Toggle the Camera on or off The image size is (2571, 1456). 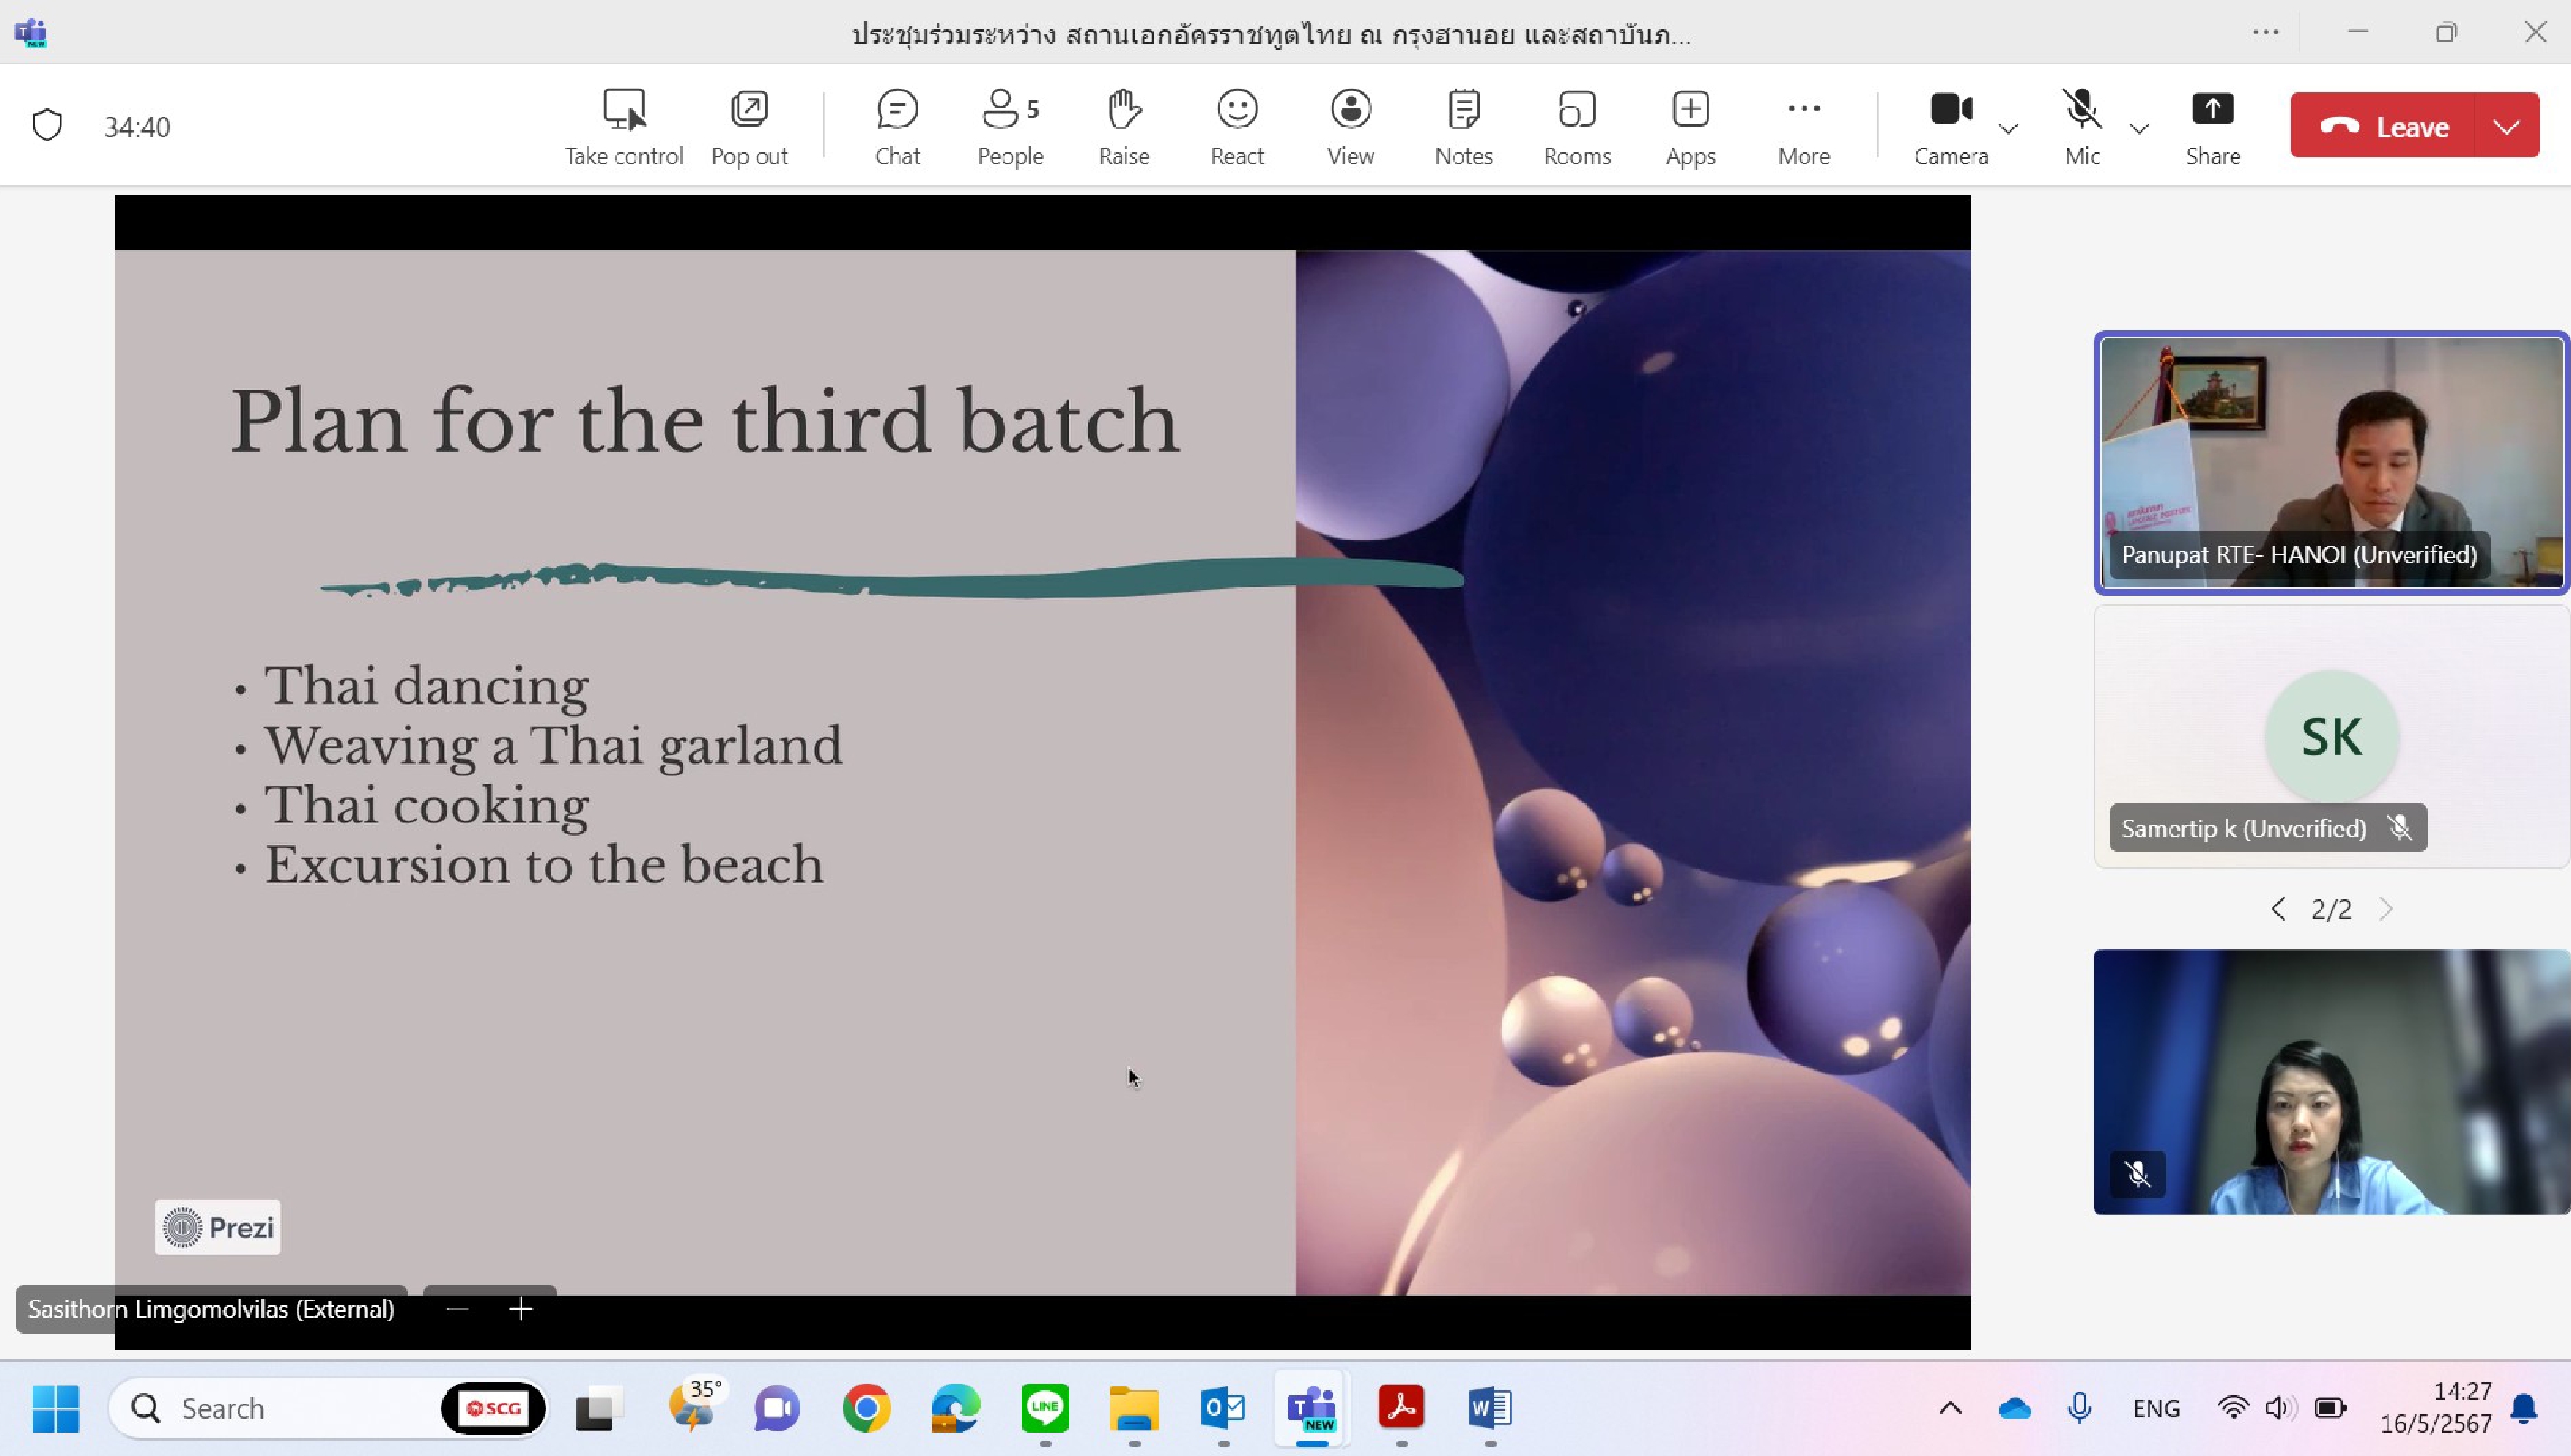pos(1951,127)
